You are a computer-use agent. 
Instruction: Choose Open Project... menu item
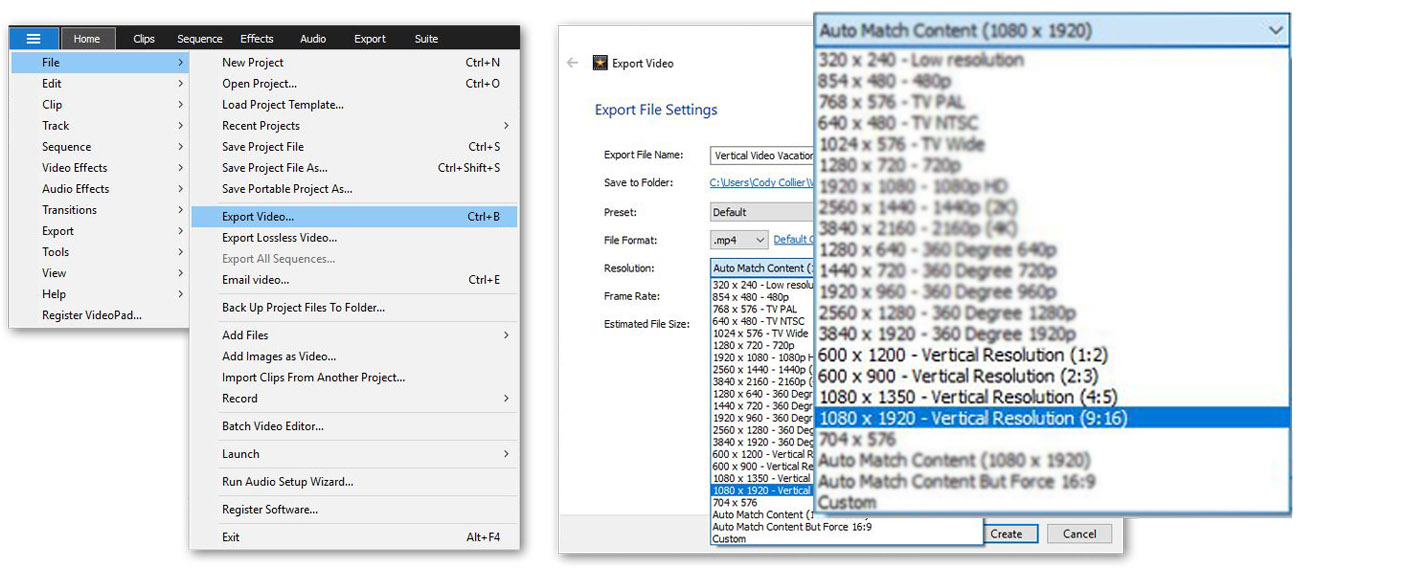click(x=354, y=83)
